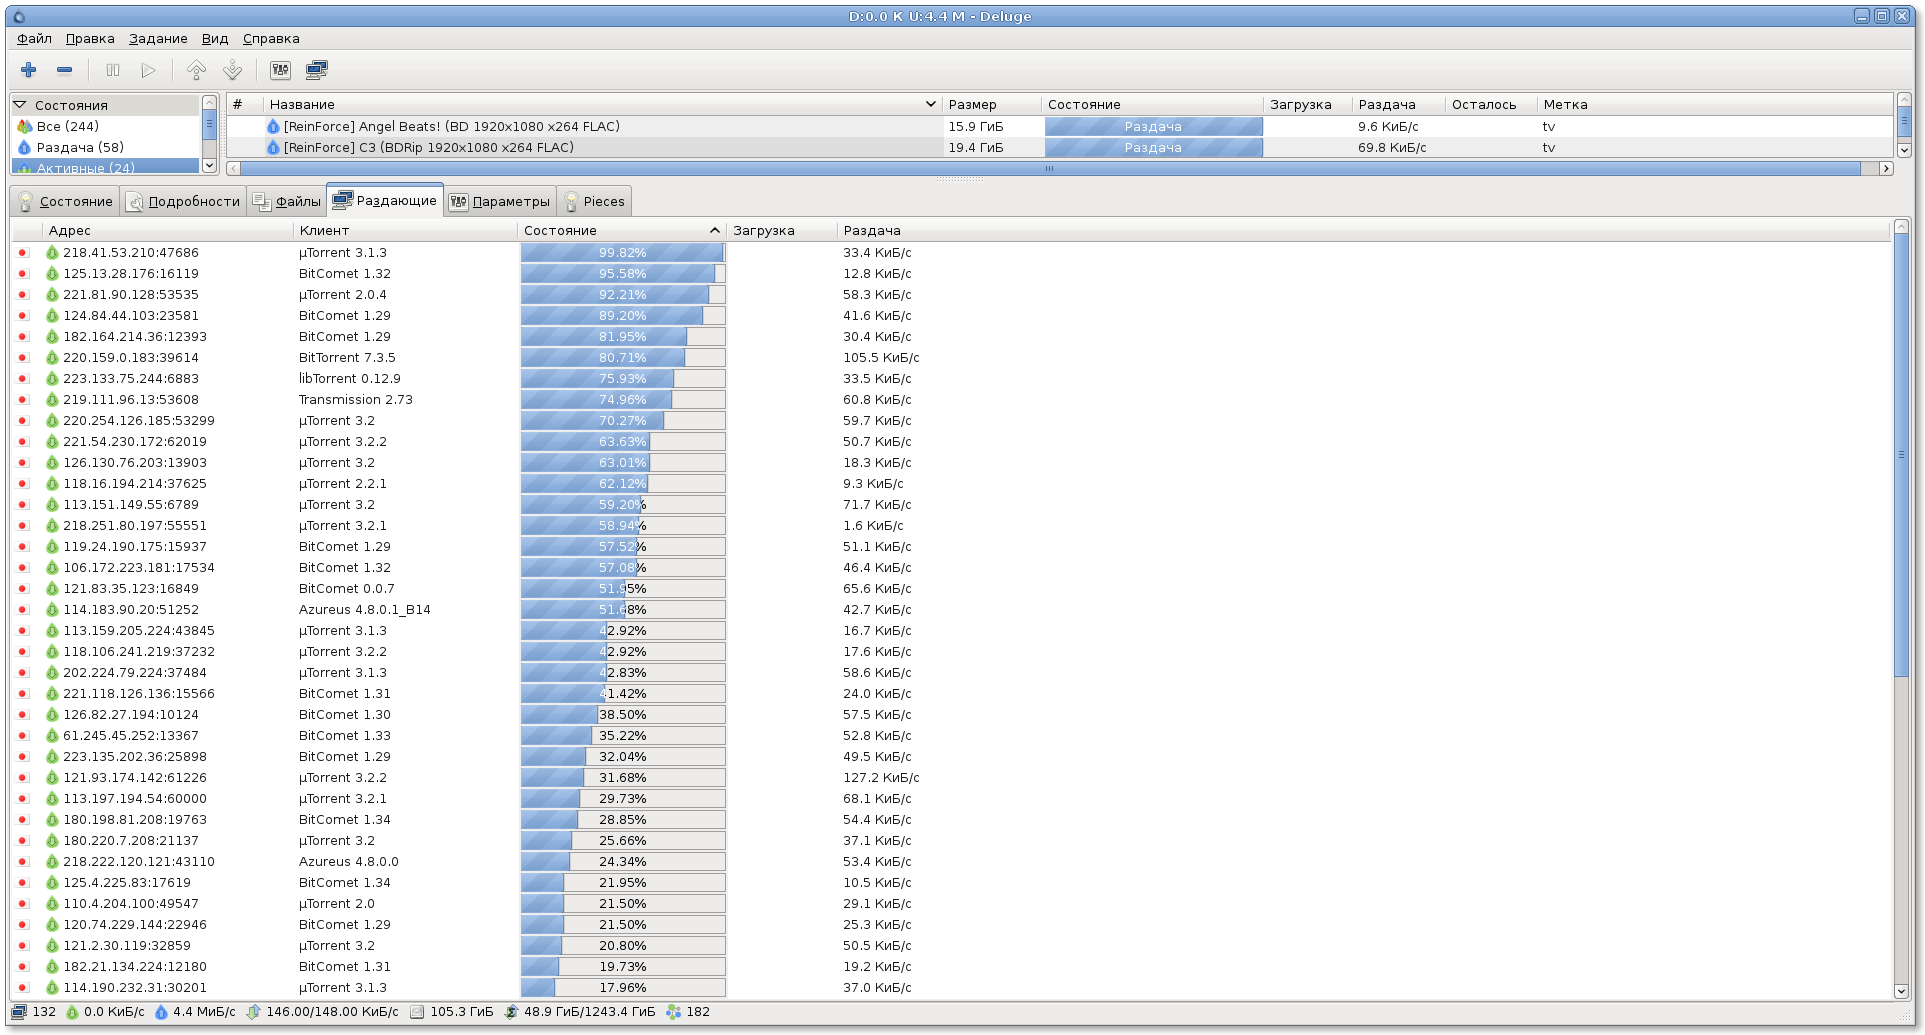Click the Queue Down arrow icon

coord(233,70)
